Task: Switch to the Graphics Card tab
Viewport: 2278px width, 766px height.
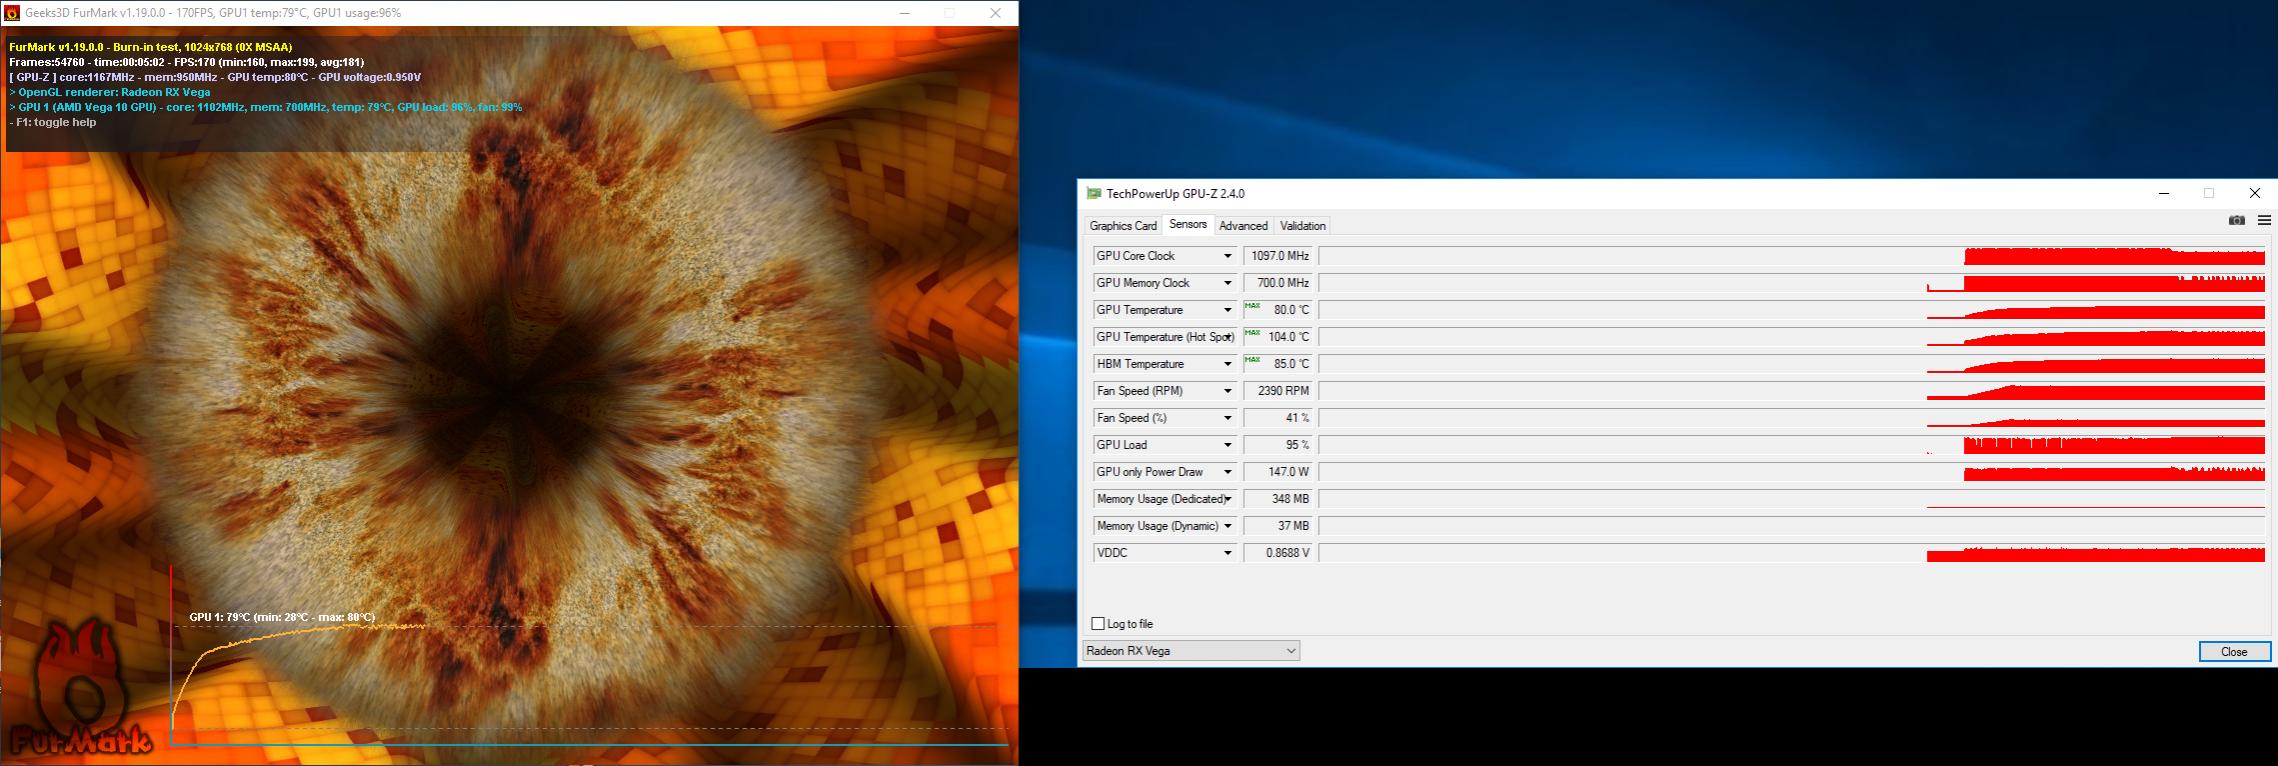Action: (1123, 226)
